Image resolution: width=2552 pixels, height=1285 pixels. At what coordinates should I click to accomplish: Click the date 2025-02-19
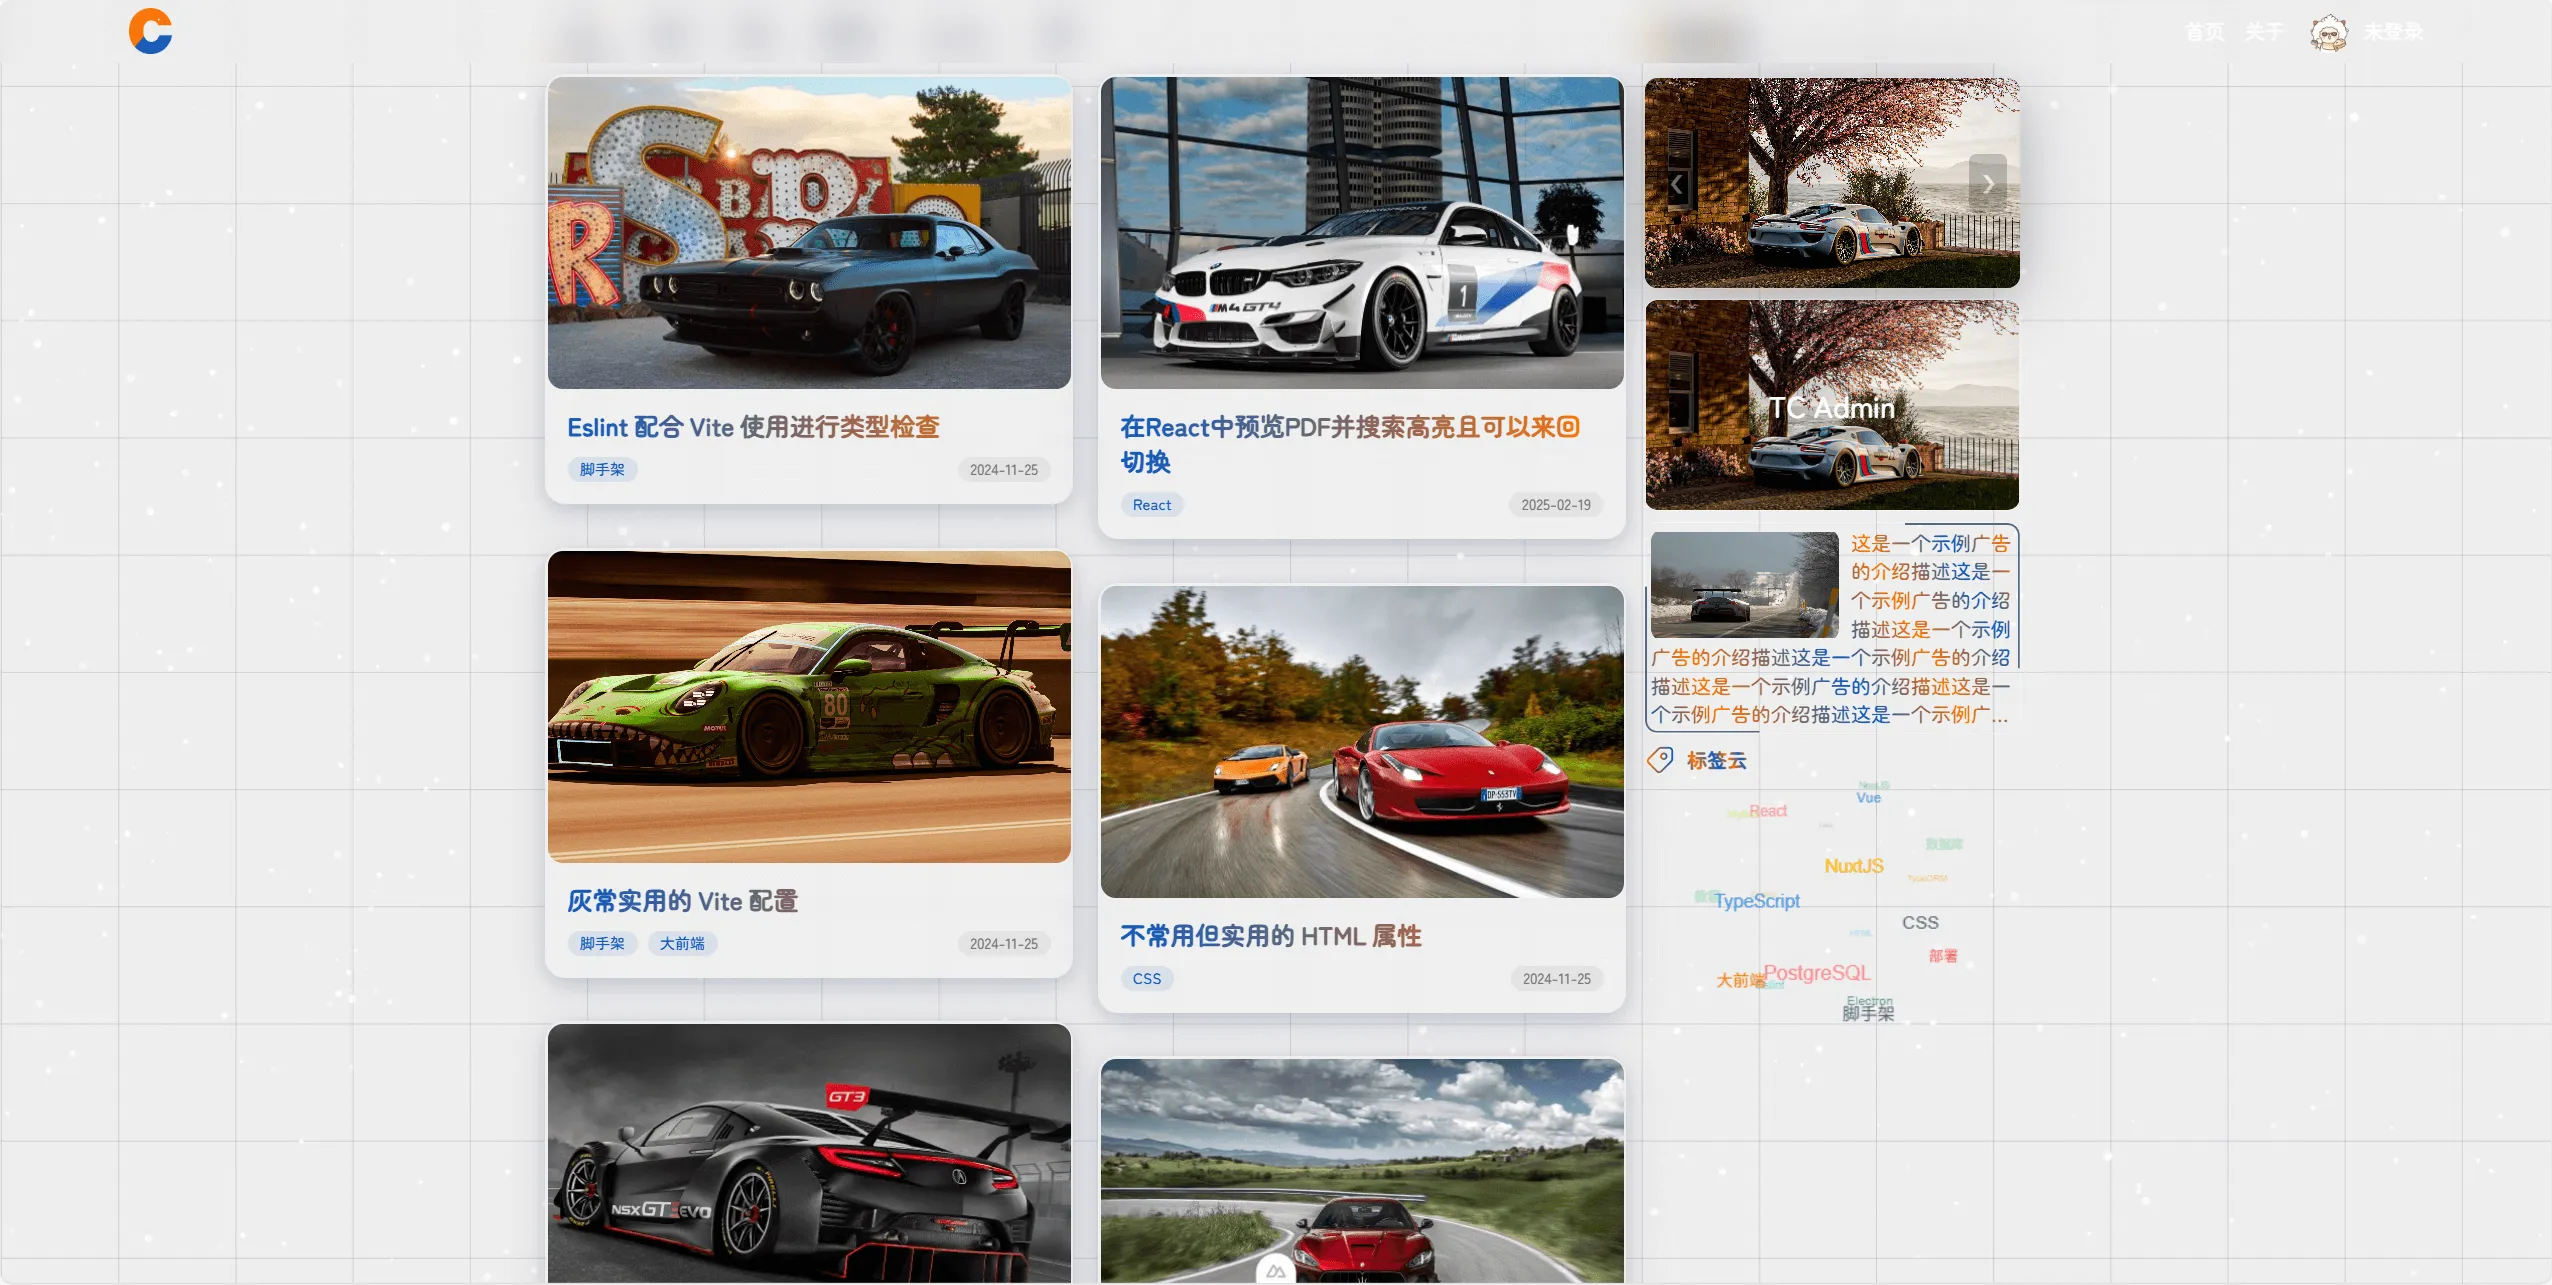(1556, 505)
